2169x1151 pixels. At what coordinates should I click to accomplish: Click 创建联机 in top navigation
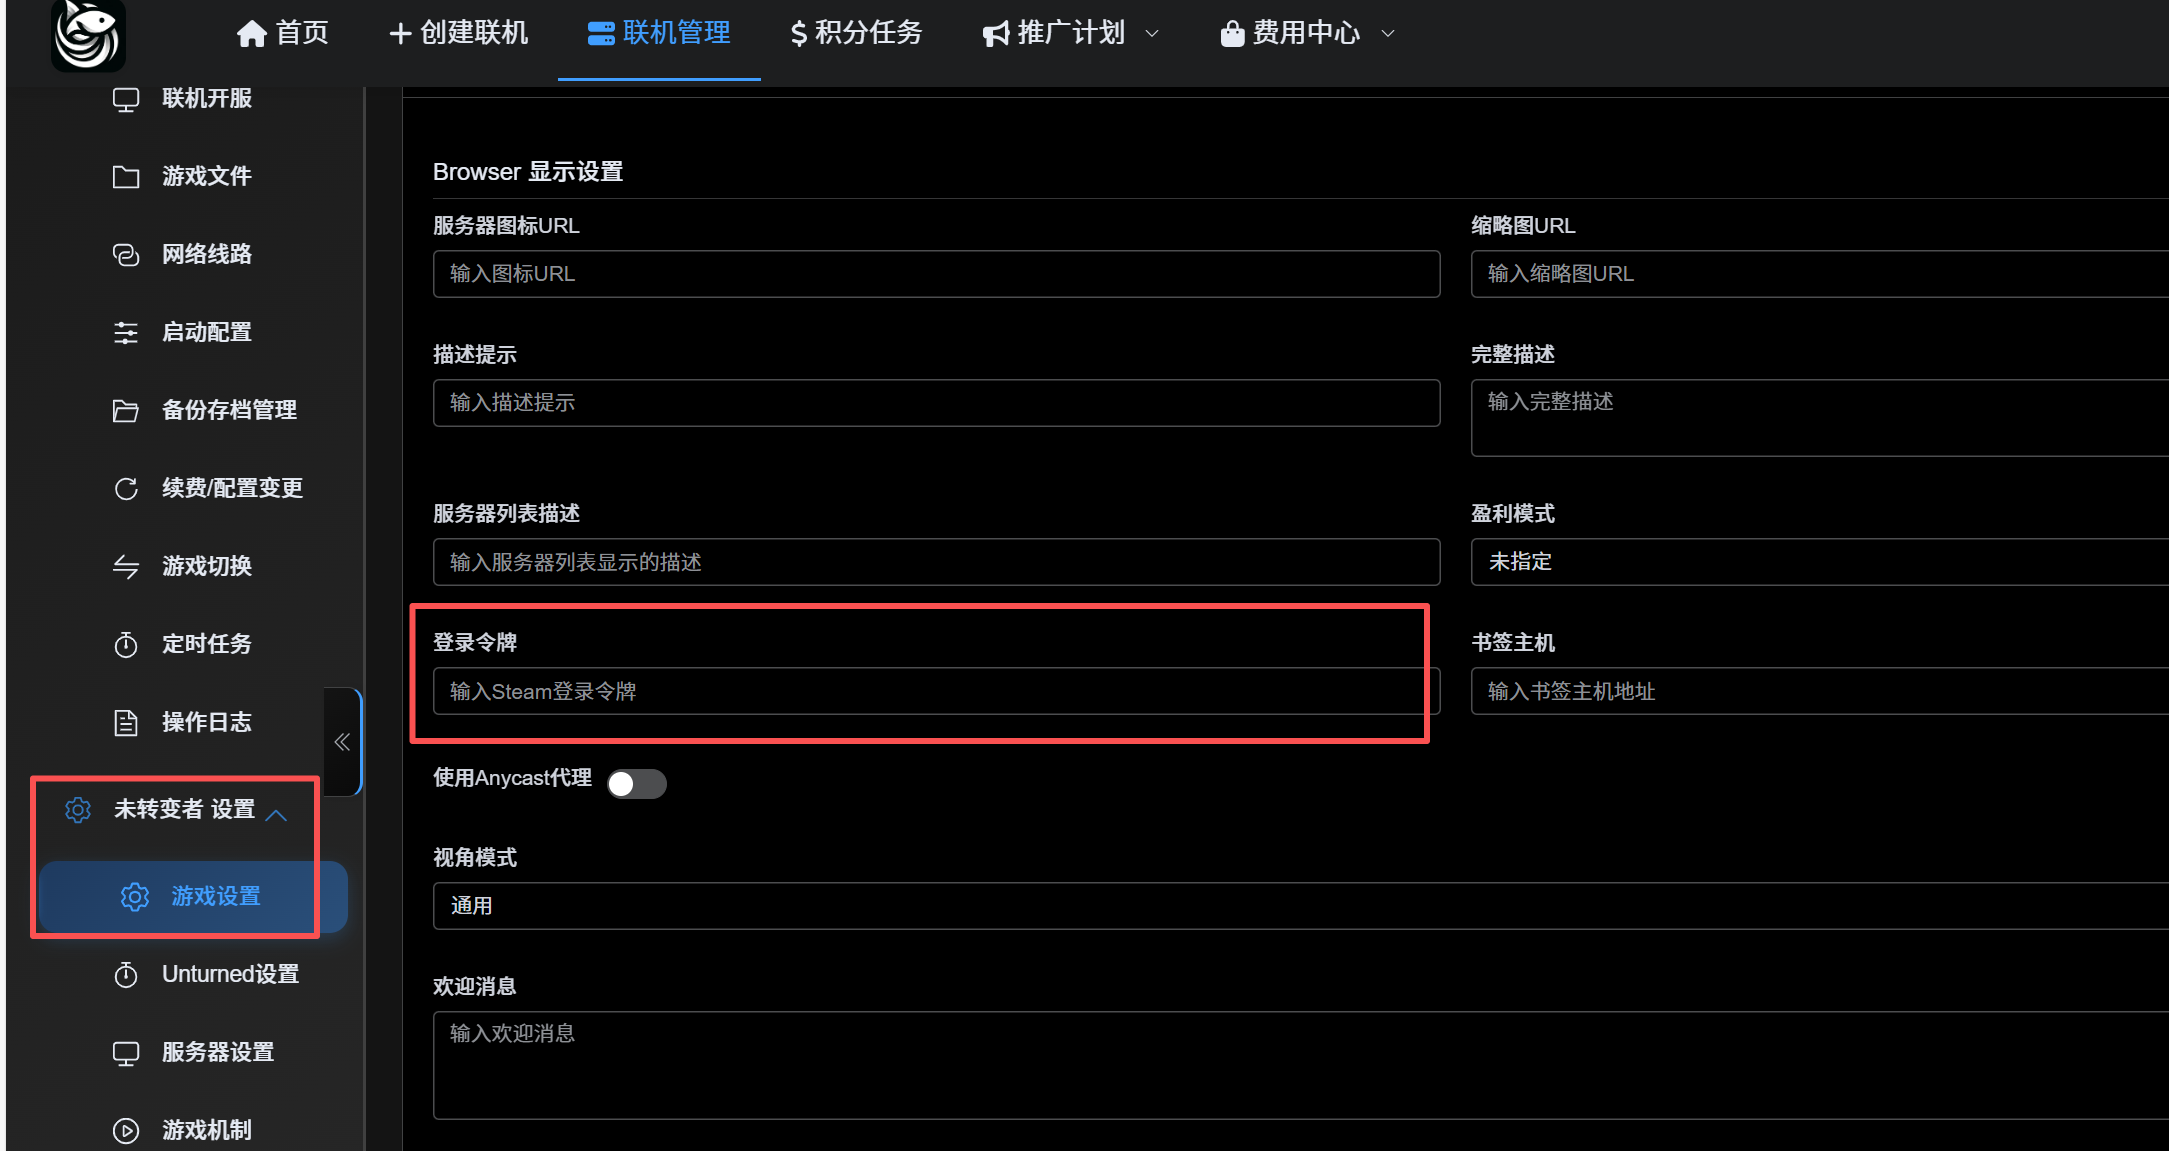pos(459,34)
